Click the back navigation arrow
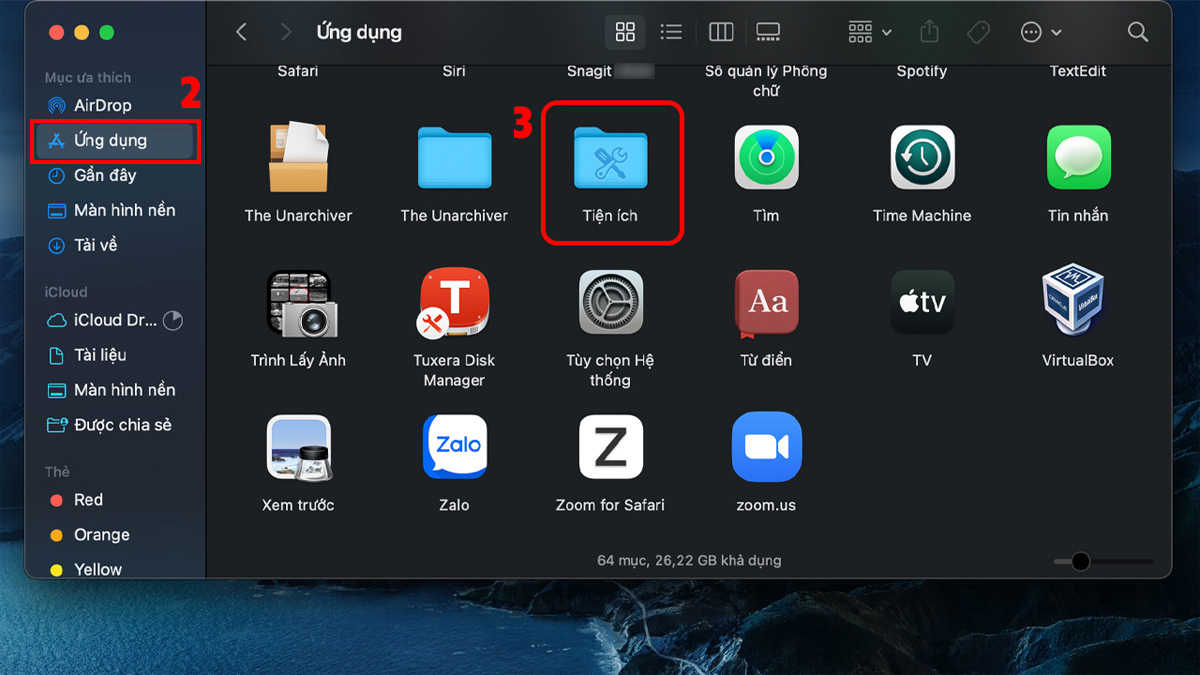Screen dimensions: 1200x675 [241, 32]
